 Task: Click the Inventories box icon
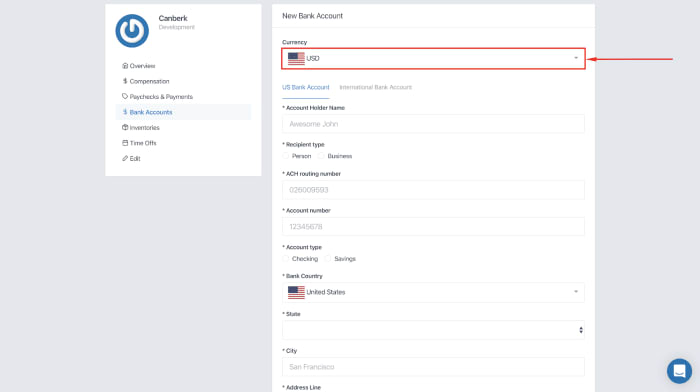click(125, 127)
